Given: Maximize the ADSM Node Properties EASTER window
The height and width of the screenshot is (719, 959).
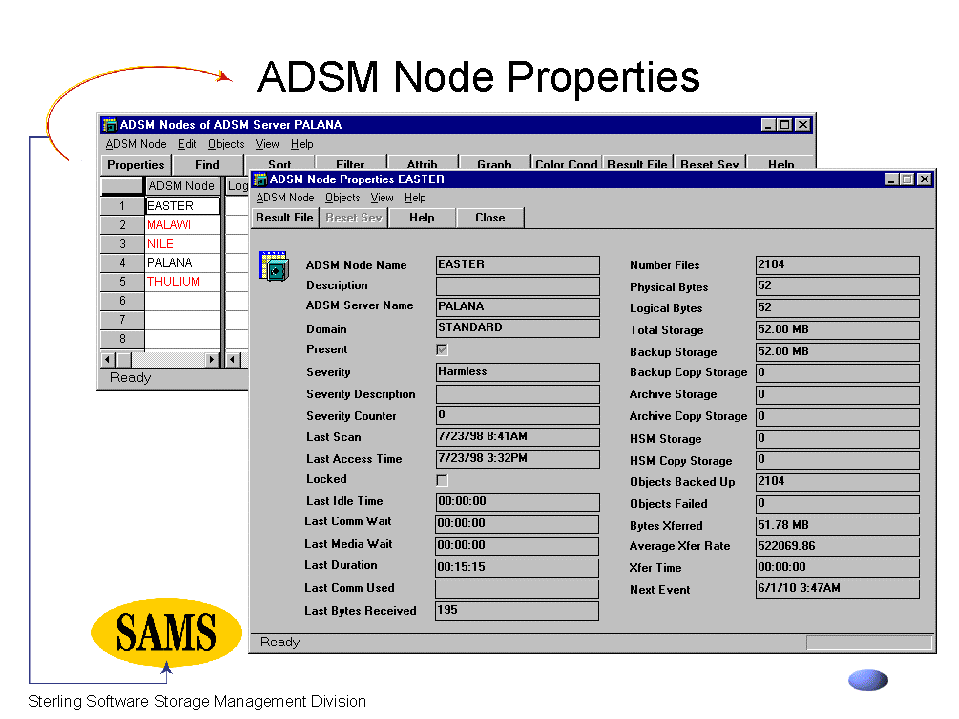Looking at the screenshot, I should click(907, 179).
